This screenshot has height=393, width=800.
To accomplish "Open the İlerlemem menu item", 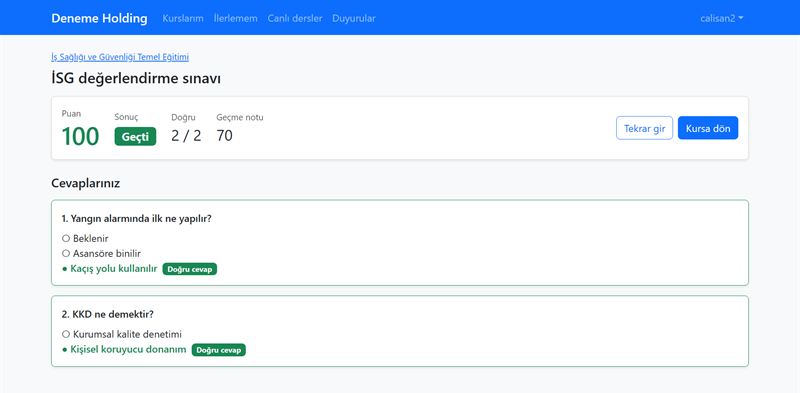I will [235, 18].
